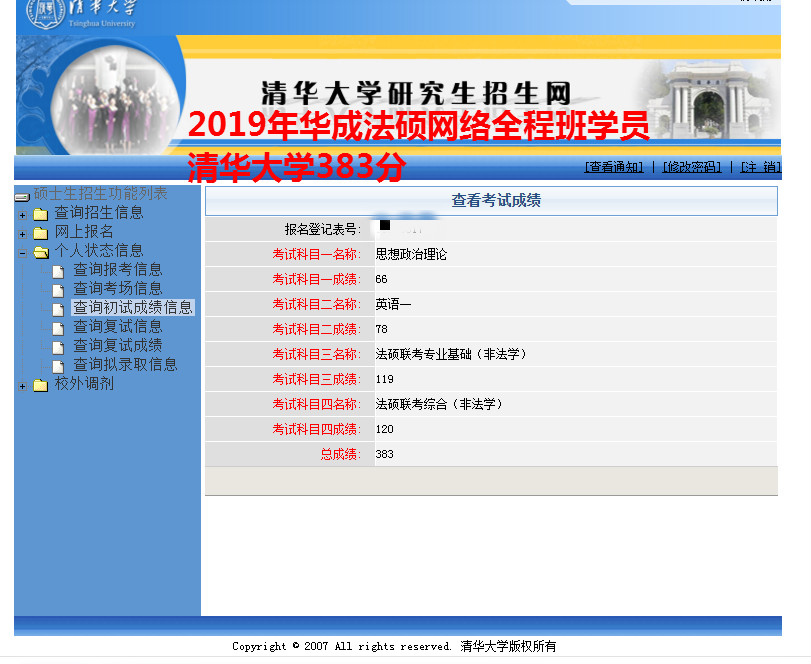The width and height of the screenshot is (811, 664).
Task: Click the Tsinghua University logo emblem
Action: click(x=46, y=12)
